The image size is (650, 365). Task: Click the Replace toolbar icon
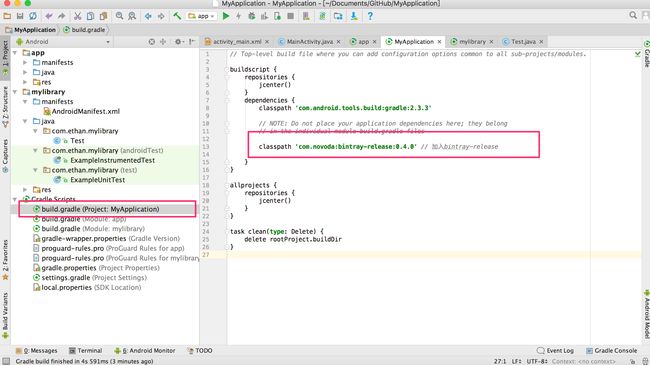pos(132,16)
